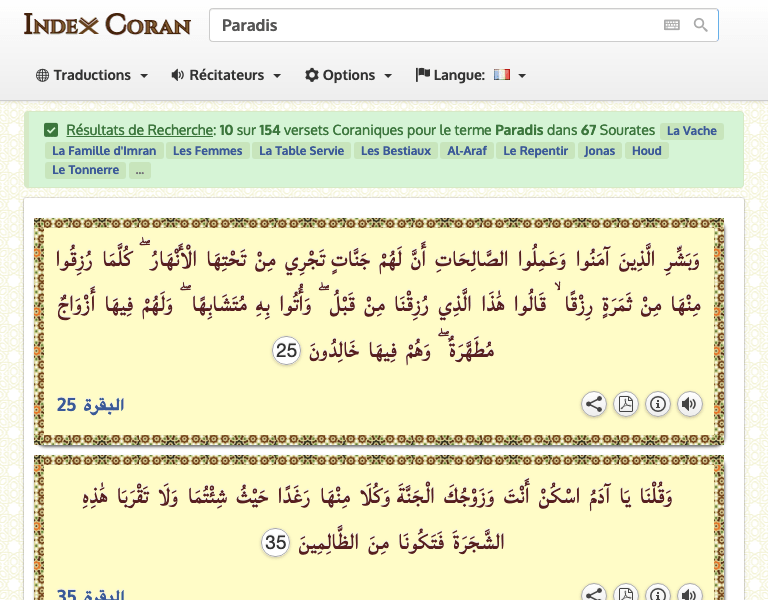Filter results by La Vache surah
Viewport: 768px width, 600px height.
pos(691,131)
